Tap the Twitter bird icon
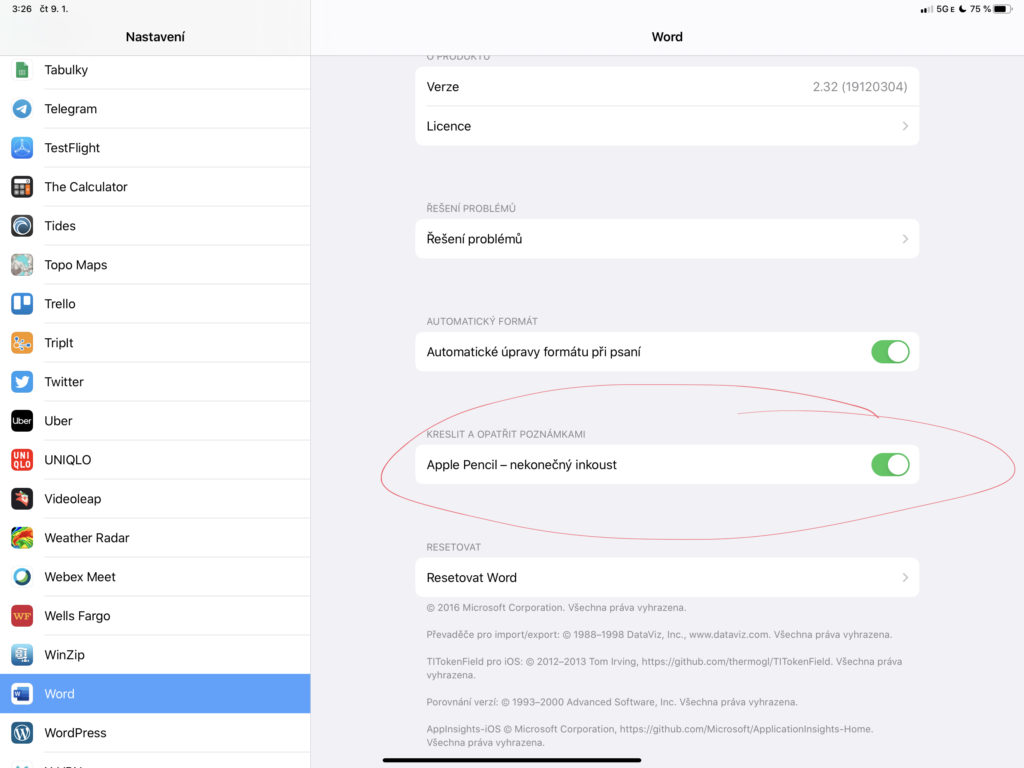The height and width of the screenshot is (768, 1024). coord(22,382)
